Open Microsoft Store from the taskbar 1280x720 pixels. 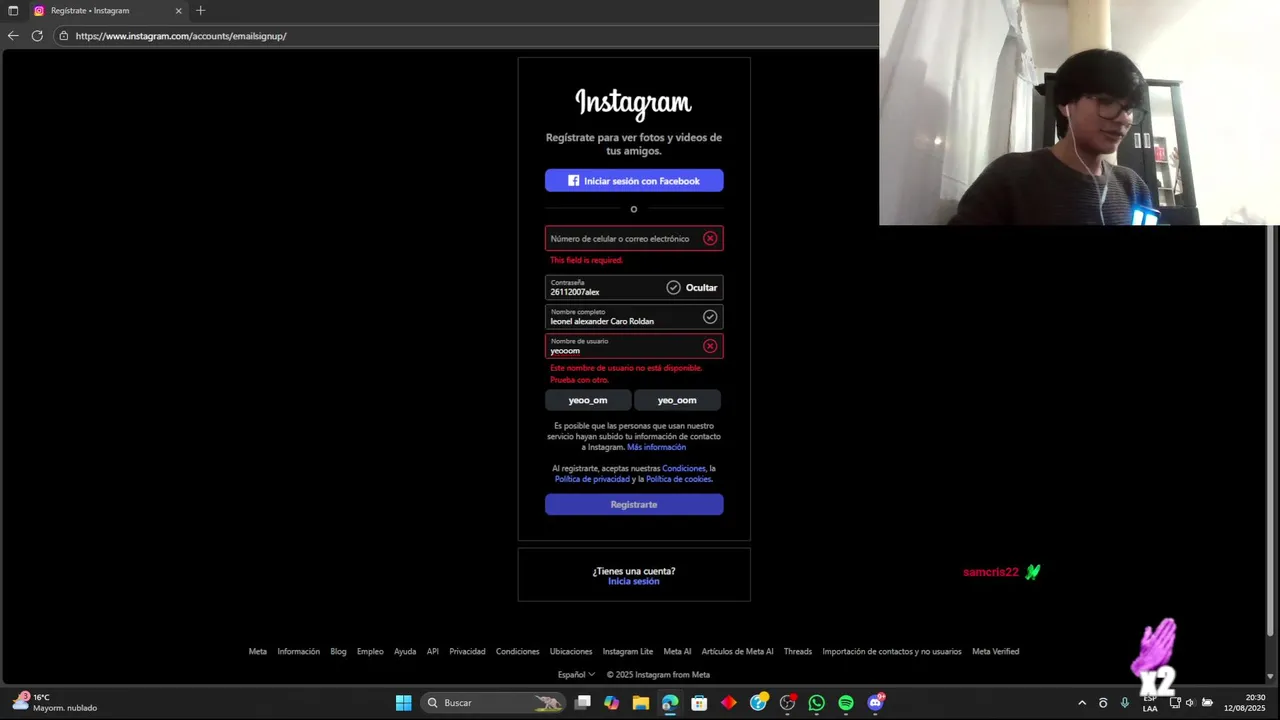[699, 703]
